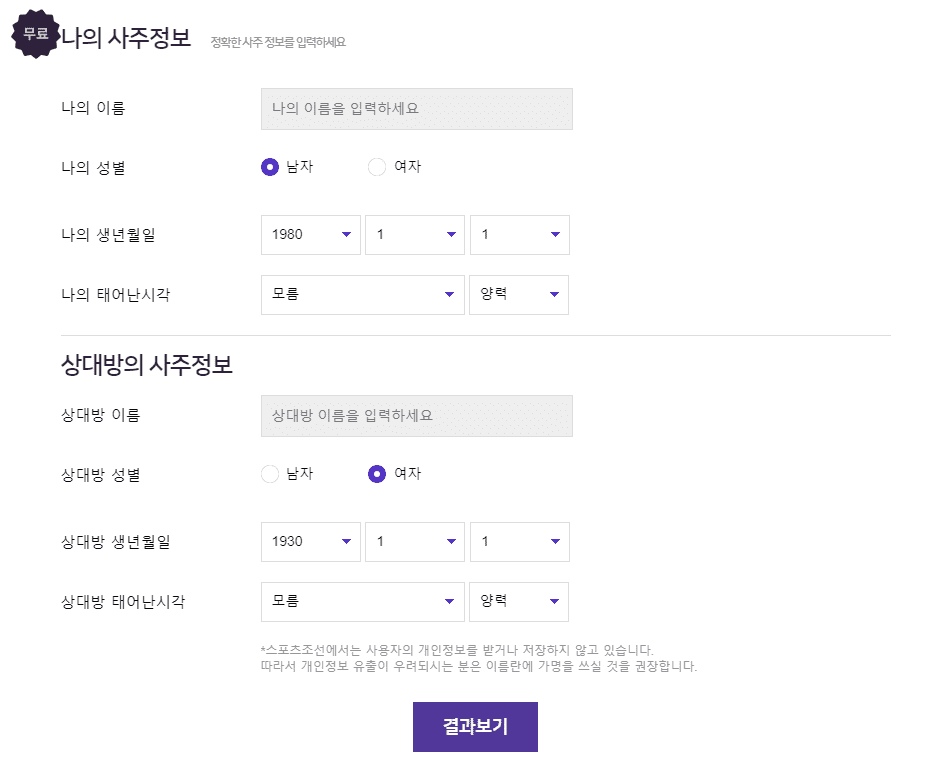Image resolution: width=932 pixels, height=772 pixels.
Task: Open the birth day dropdown under 나의 생년월일
Action: 518,234
